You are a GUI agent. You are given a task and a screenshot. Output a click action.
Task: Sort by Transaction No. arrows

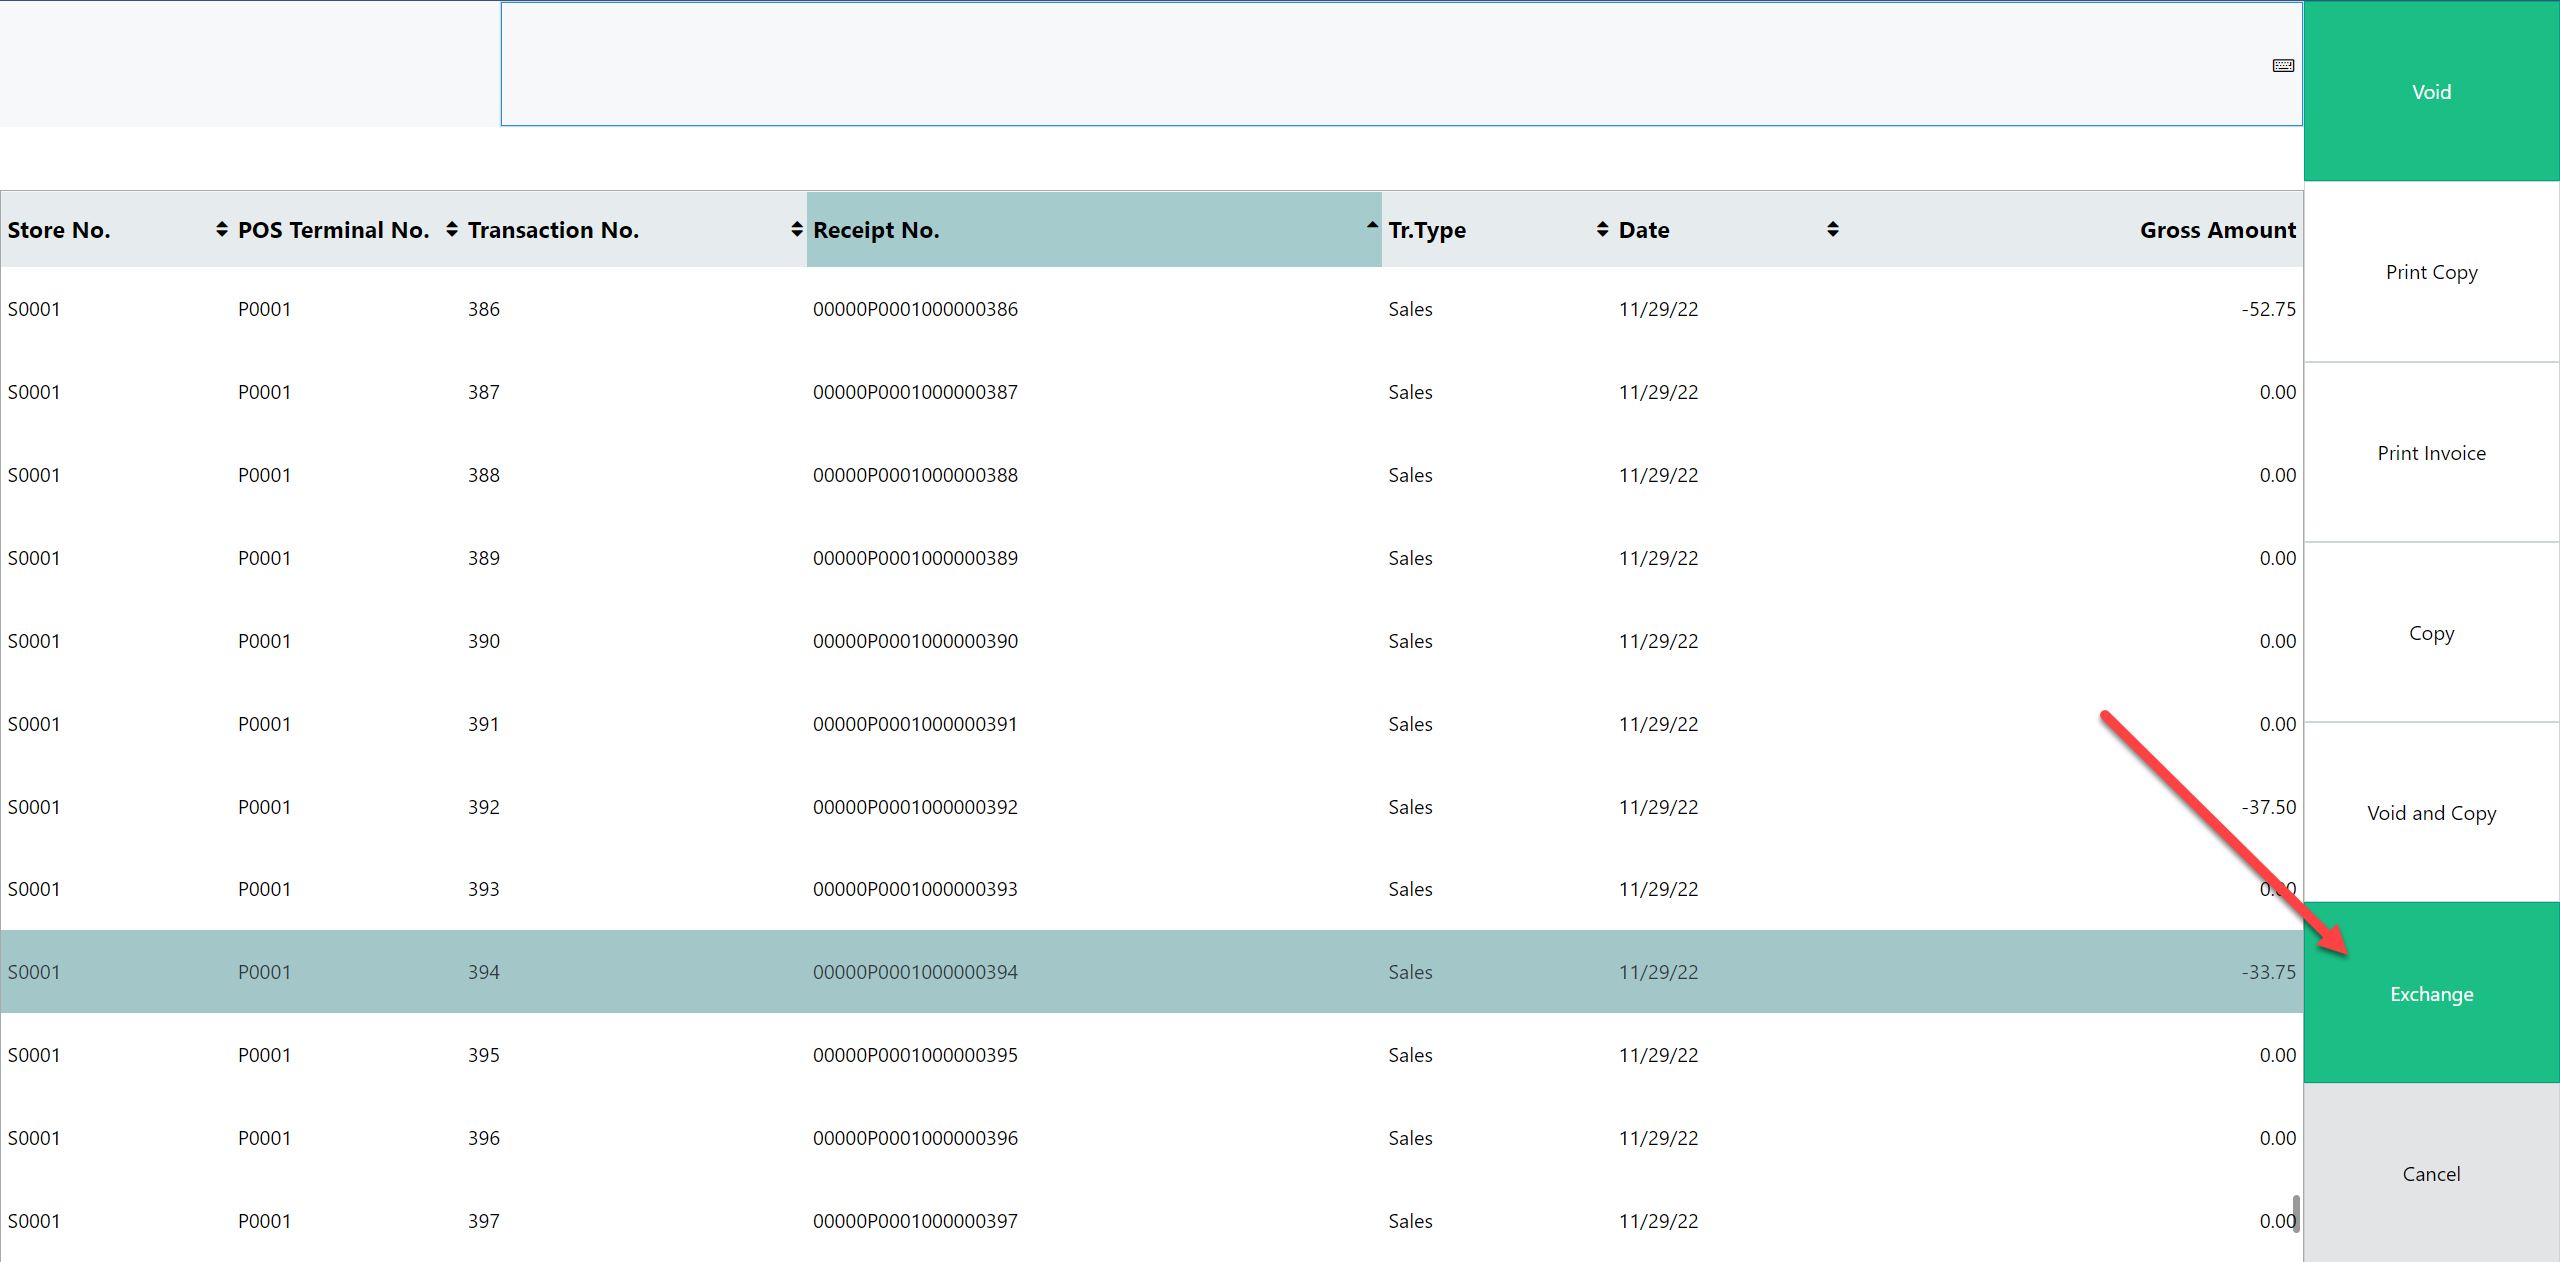pos(796,230)
